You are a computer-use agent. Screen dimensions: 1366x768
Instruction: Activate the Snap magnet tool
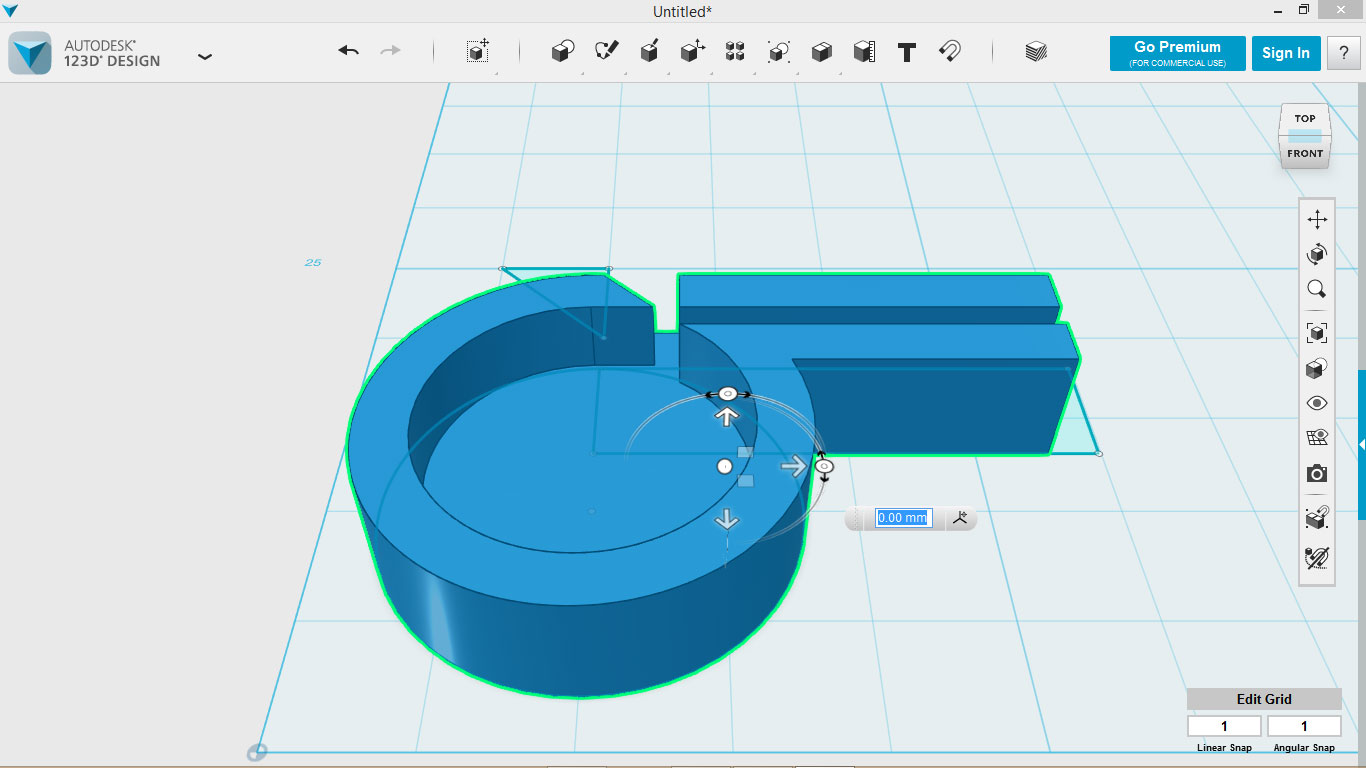tap(950, 52)
